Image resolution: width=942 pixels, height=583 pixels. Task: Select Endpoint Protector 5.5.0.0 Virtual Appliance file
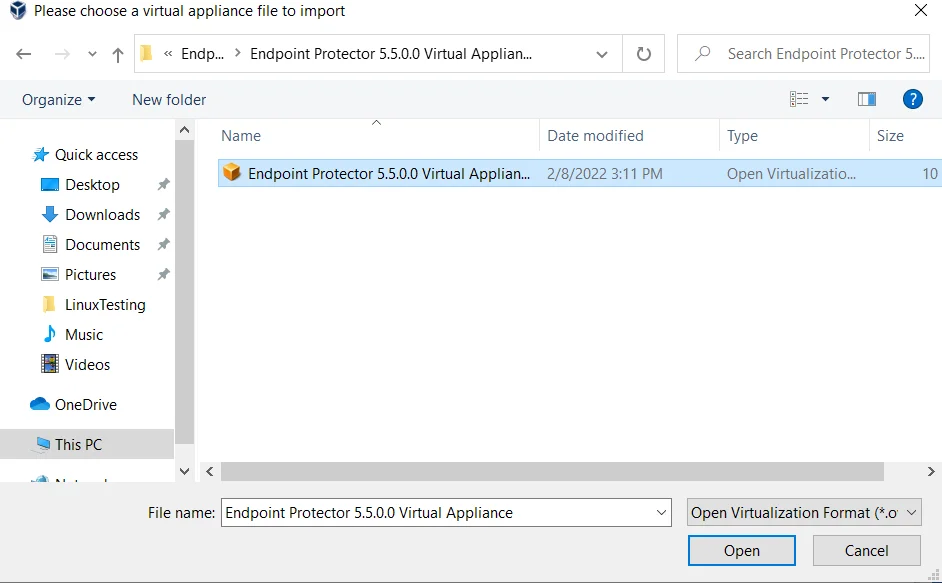[x=580, y=174]
